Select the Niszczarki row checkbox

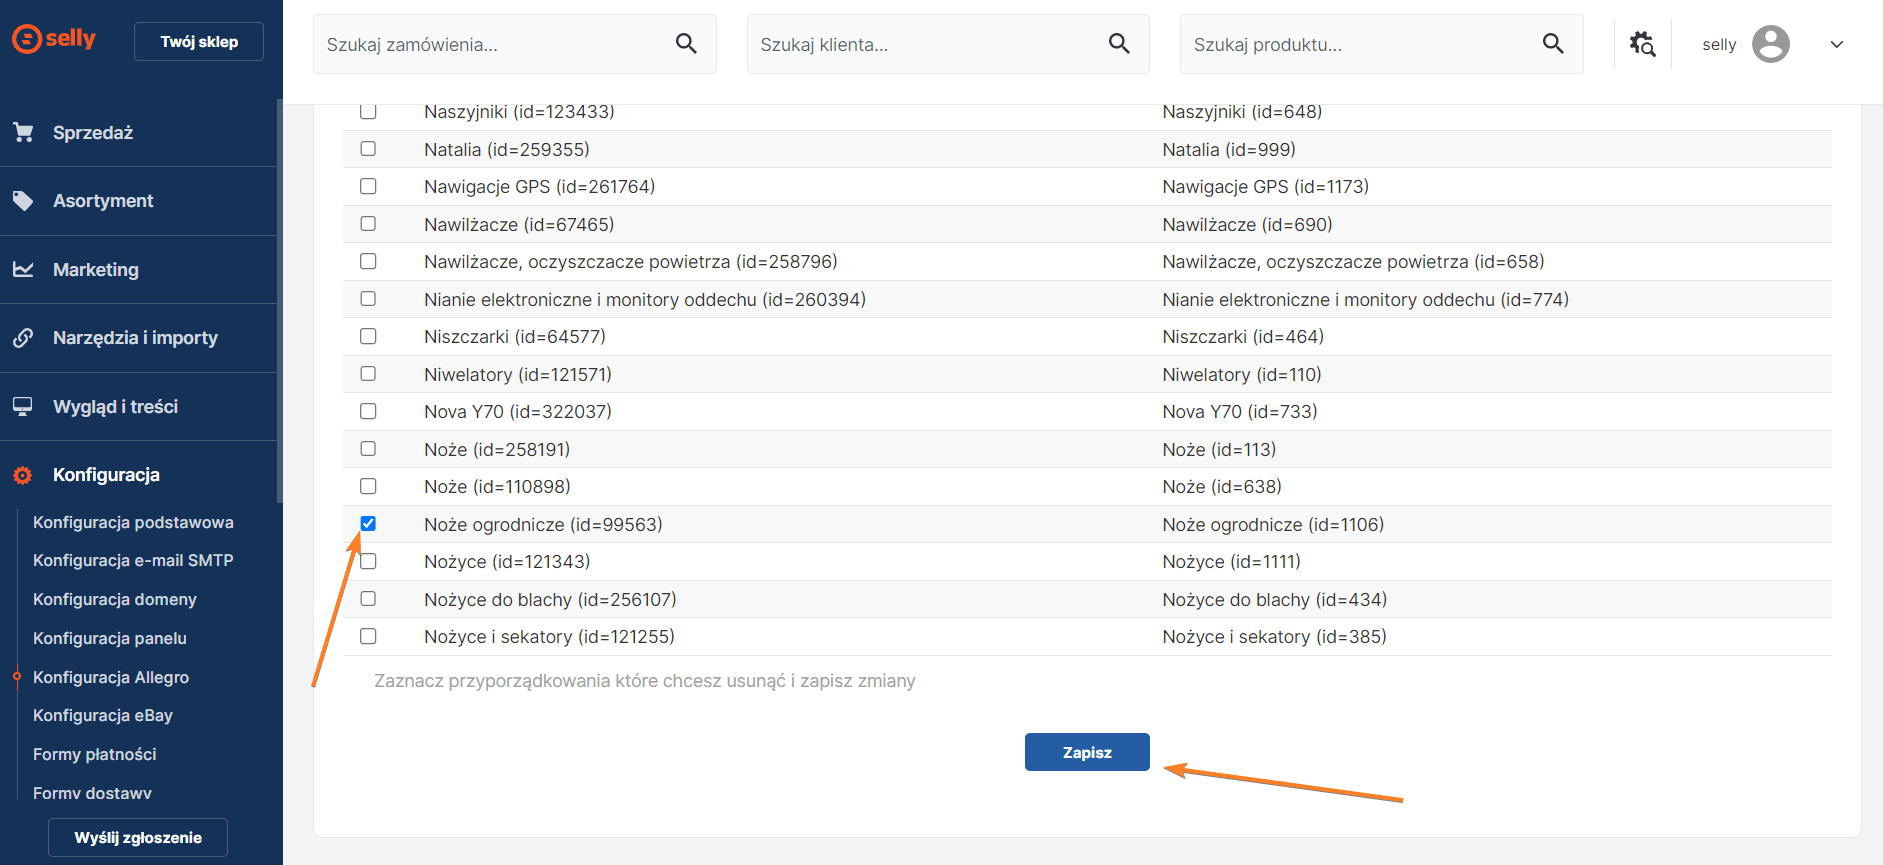(x=368, y=336)
